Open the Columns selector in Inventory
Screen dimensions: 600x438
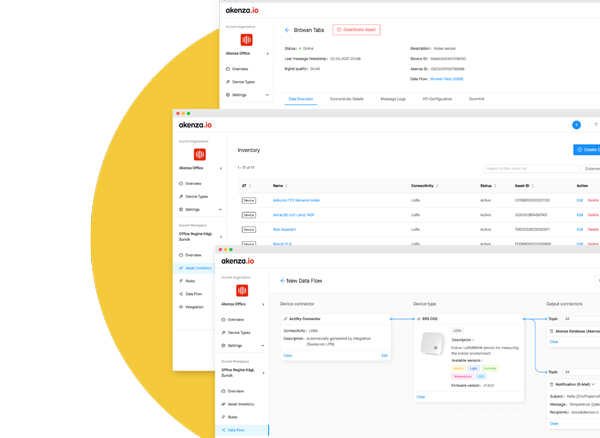point(590,169)
